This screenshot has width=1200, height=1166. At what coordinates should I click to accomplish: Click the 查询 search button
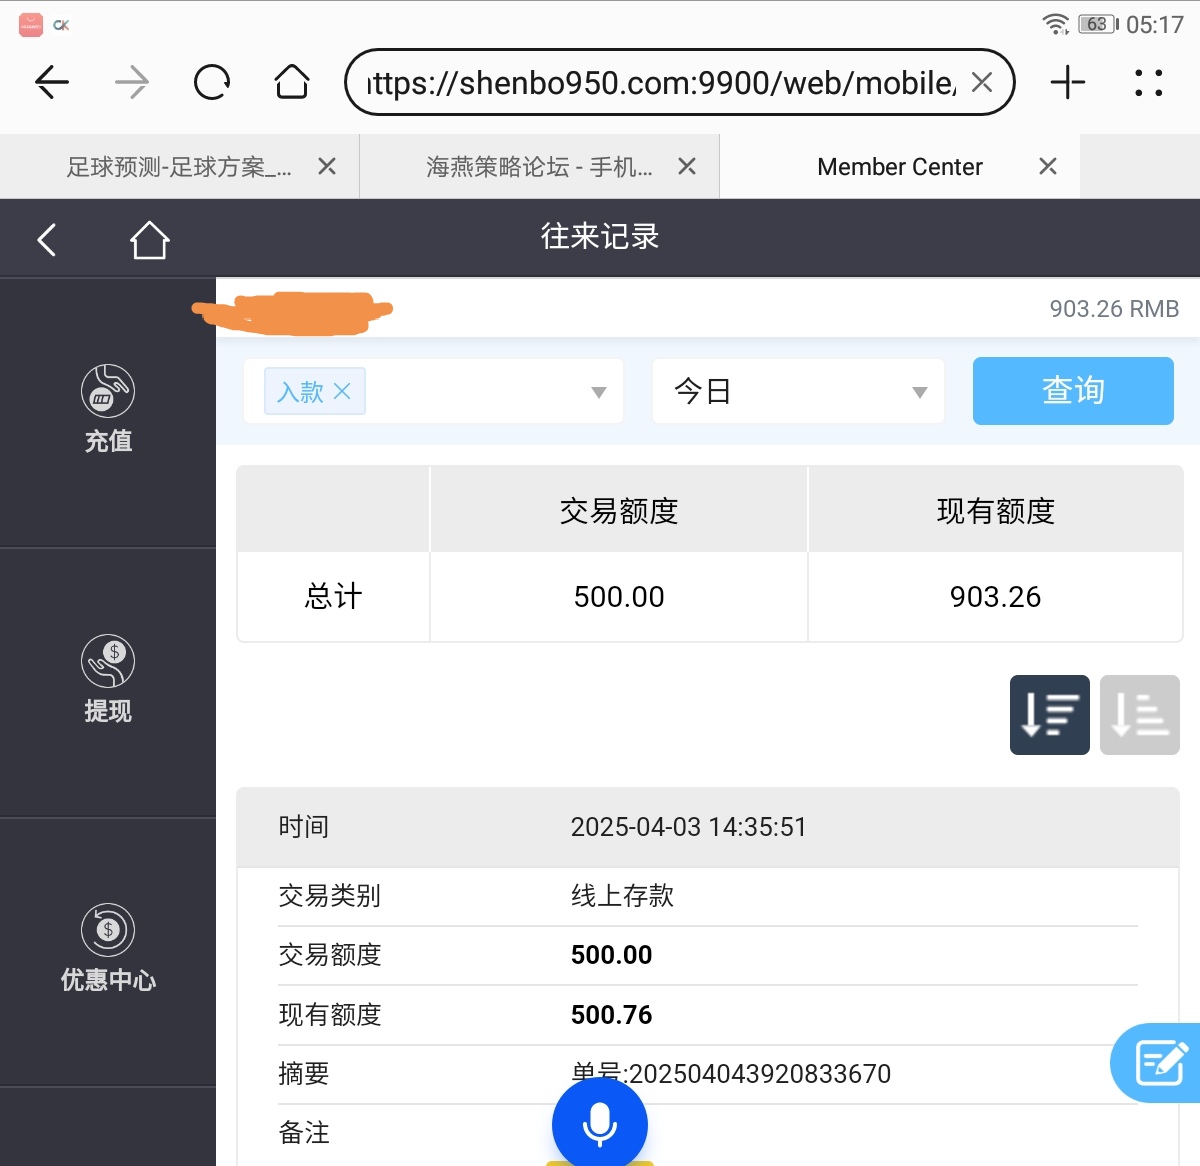click(1073, 391)
